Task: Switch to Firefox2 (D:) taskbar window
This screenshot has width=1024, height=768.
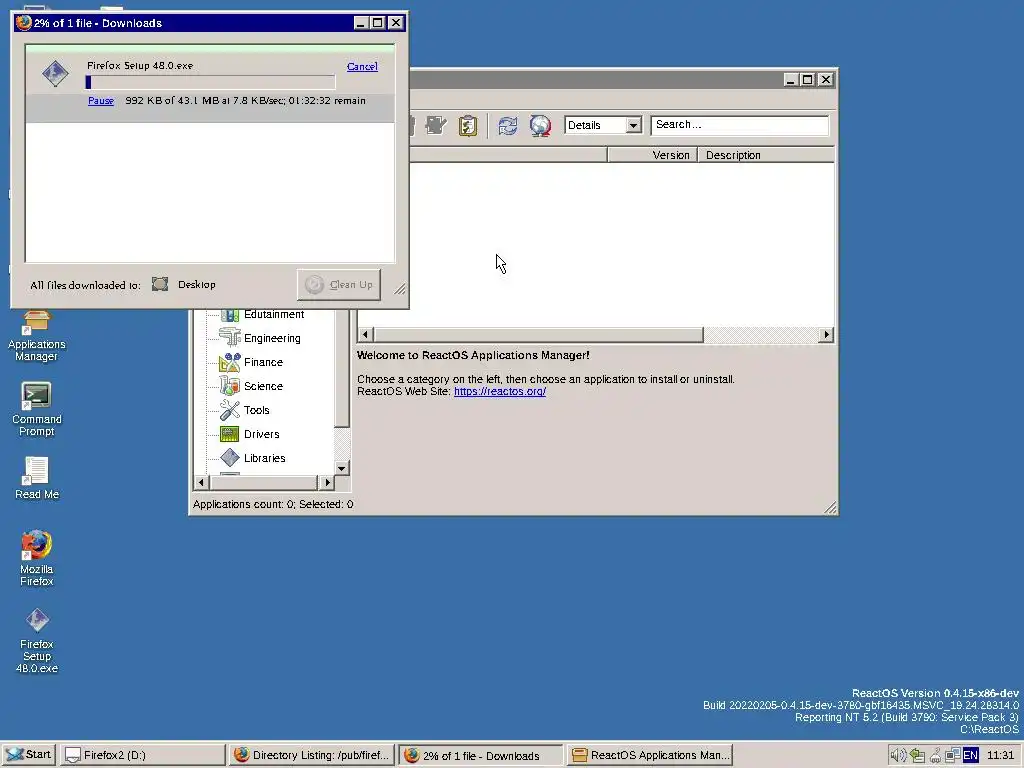Action: 142,756
